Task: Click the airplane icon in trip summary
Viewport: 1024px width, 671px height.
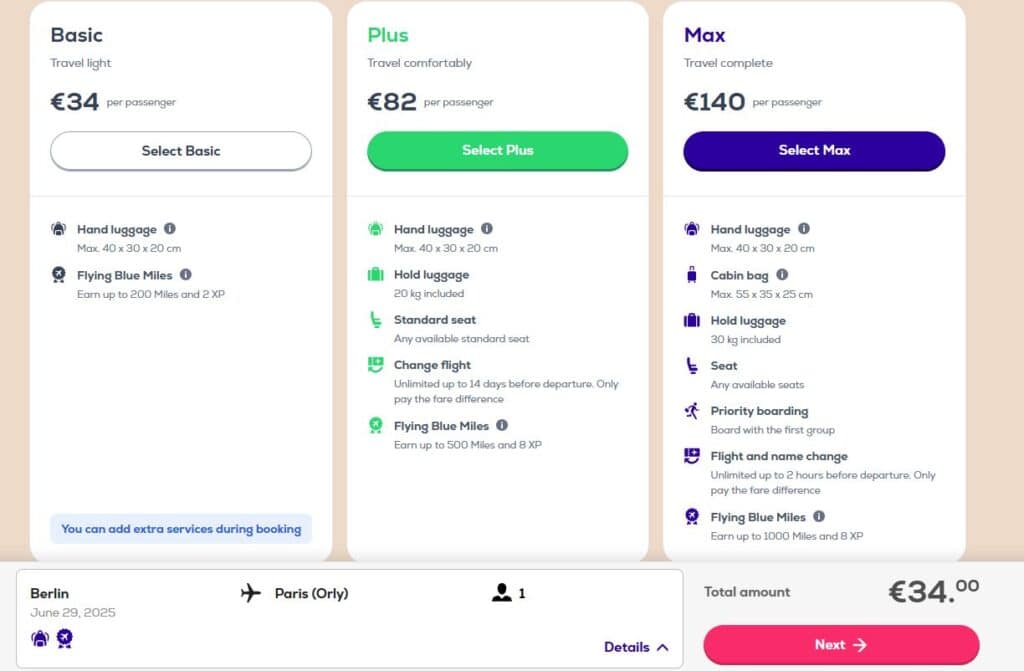Action: [251, 593]
